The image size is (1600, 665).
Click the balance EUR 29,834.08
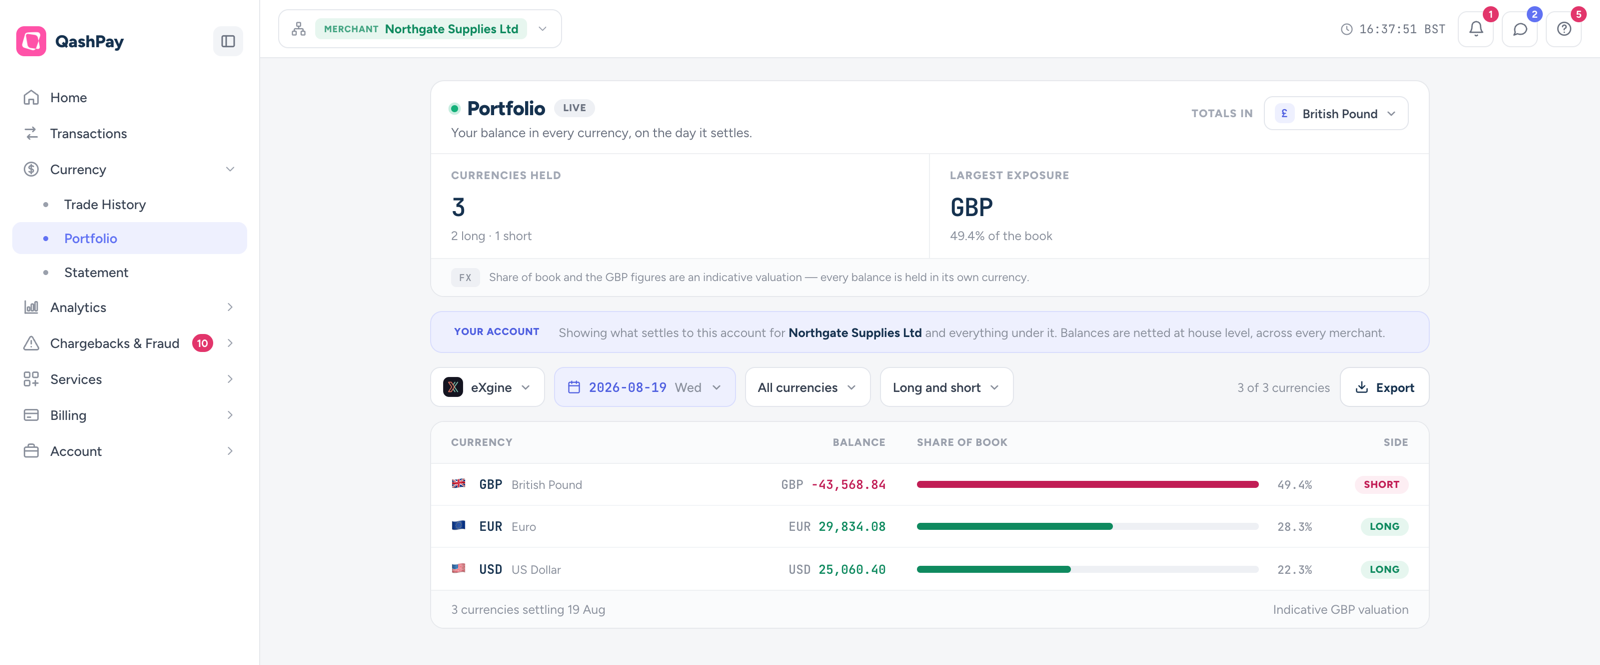tap(837, 526)
